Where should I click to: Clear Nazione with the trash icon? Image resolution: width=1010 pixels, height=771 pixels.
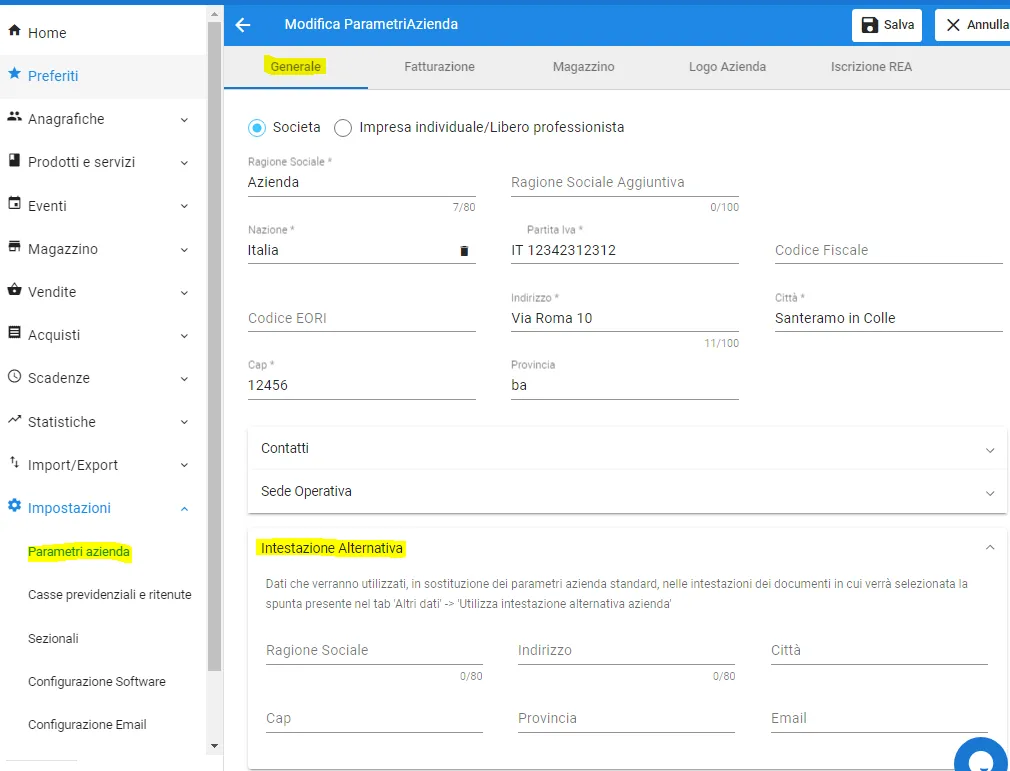tap(464, 251)
